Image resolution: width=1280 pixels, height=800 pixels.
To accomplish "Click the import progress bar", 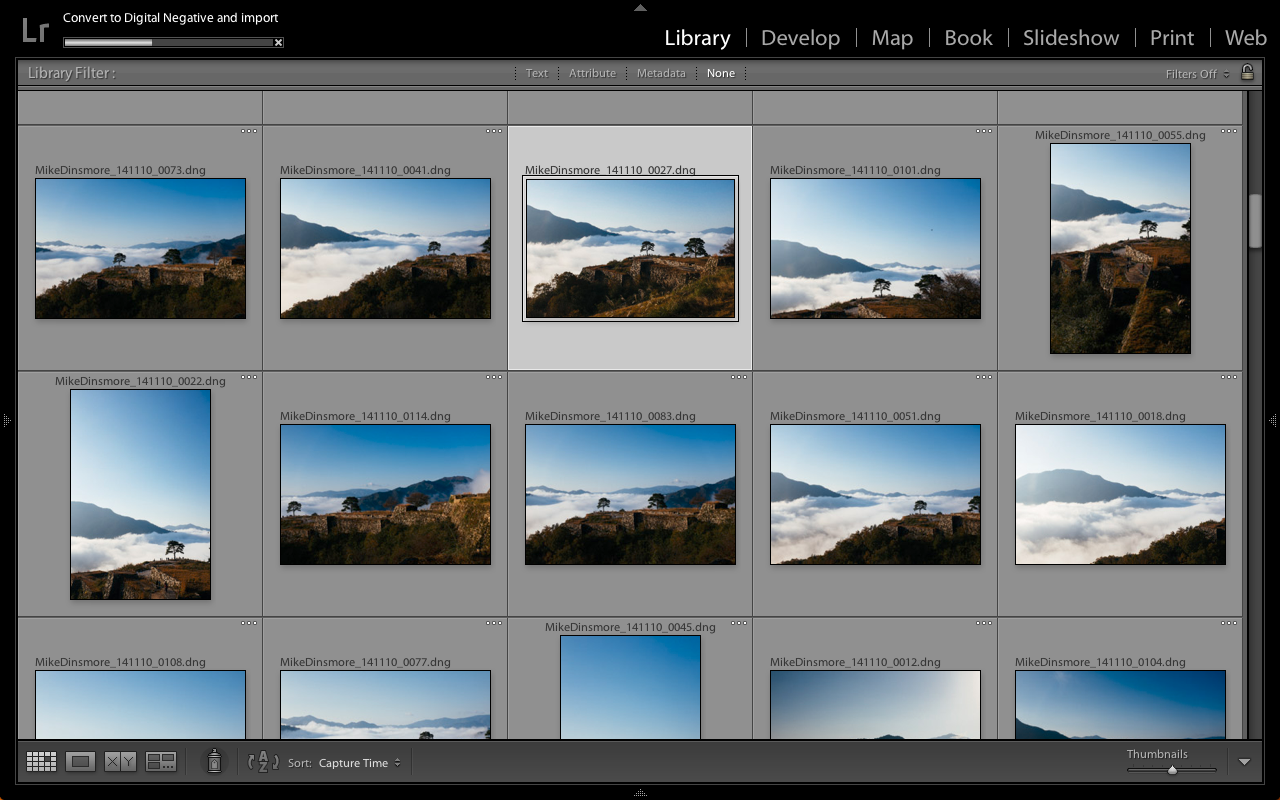I will pos(169,43).
